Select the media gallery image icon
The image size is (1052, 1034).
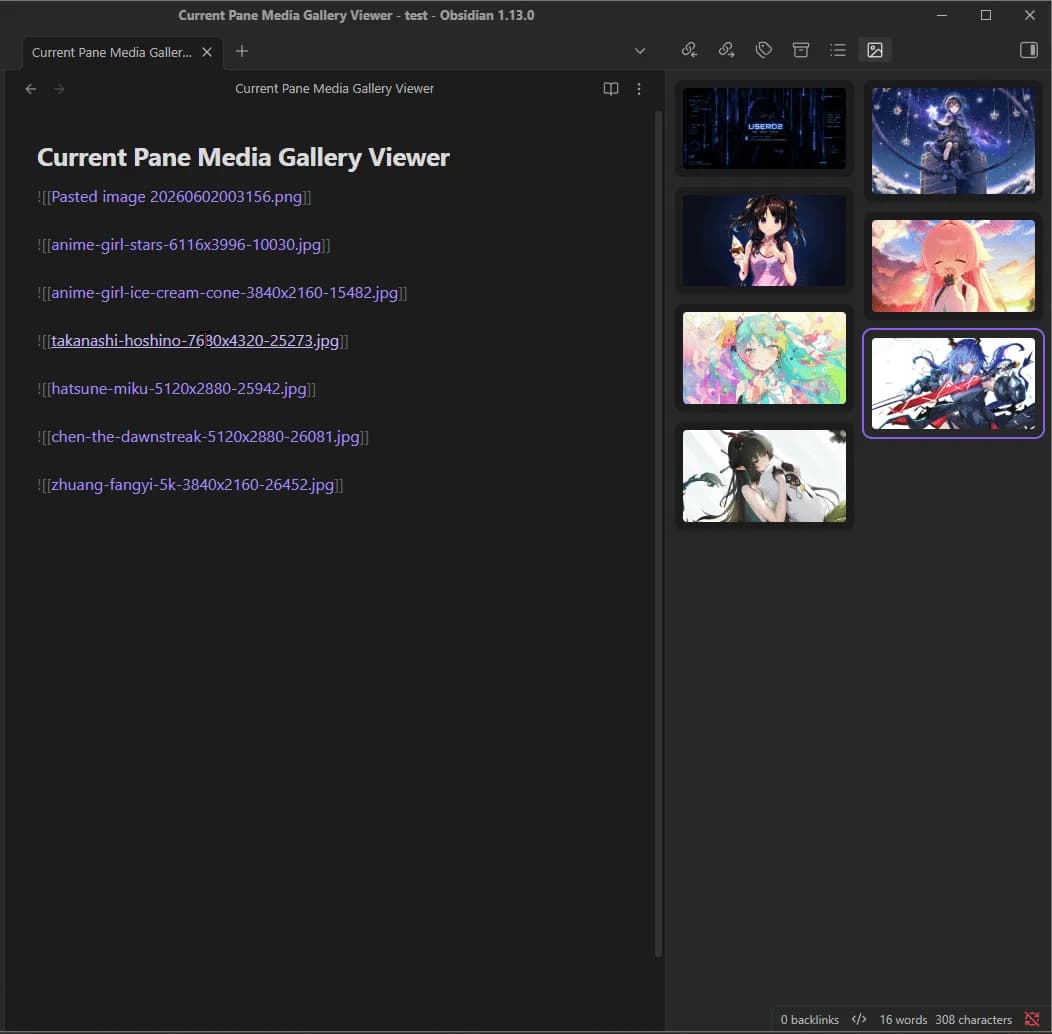(x=875, y=50)
